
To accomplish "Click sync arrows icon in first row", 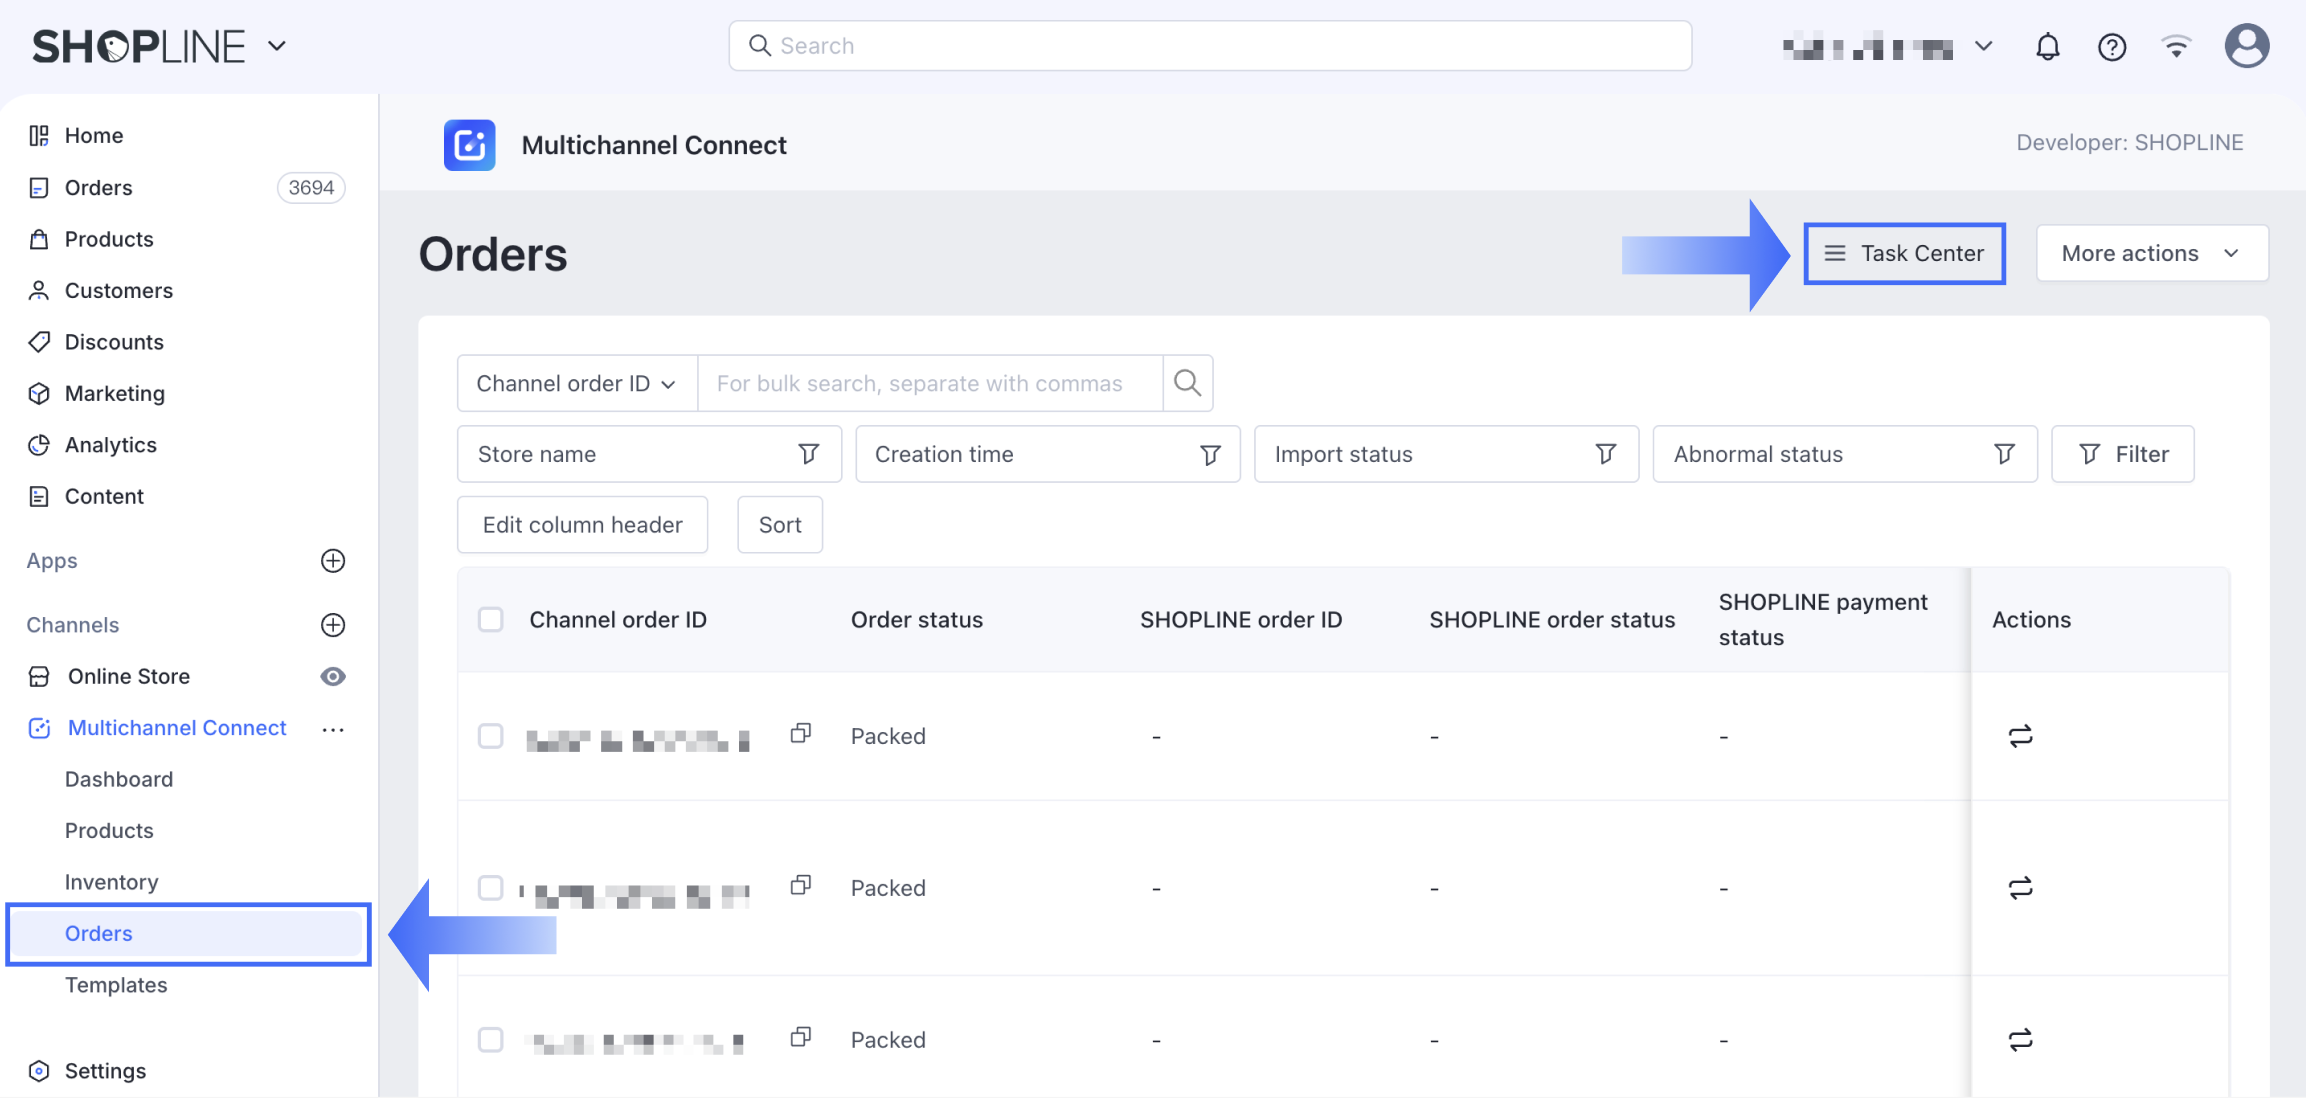I will pyautogui.click(x=2020, y=736).
